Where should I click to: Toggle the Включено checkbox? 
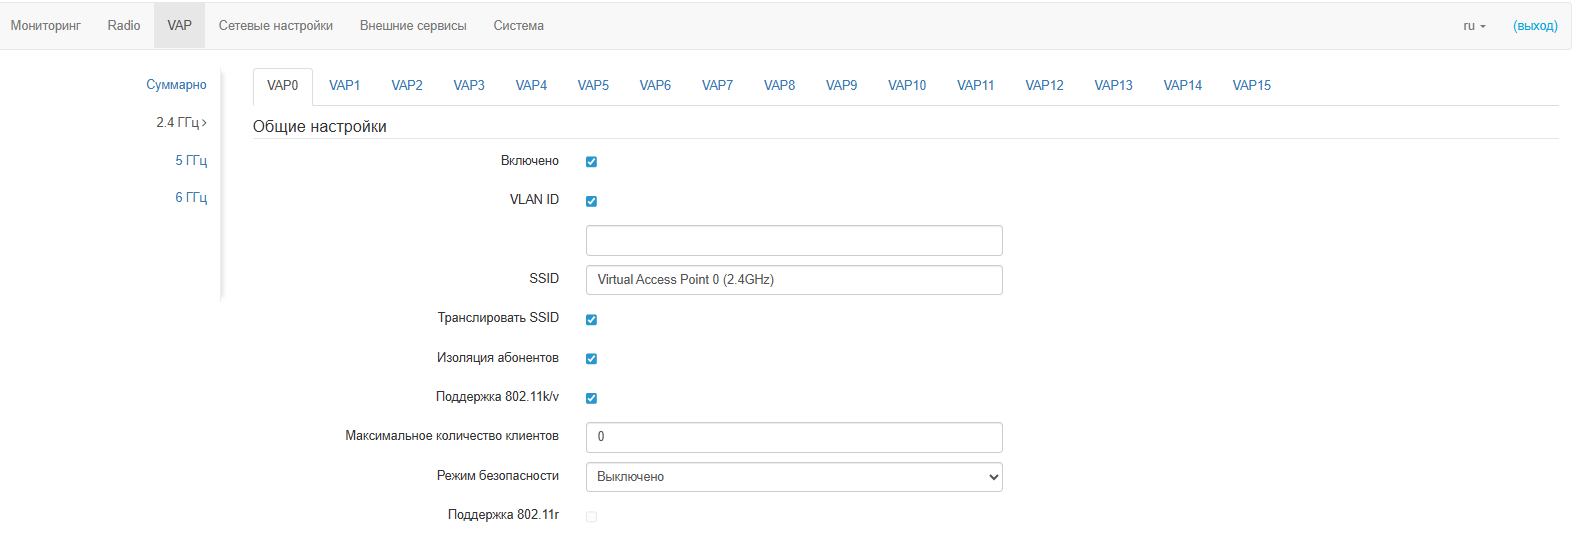pos(591,162)
